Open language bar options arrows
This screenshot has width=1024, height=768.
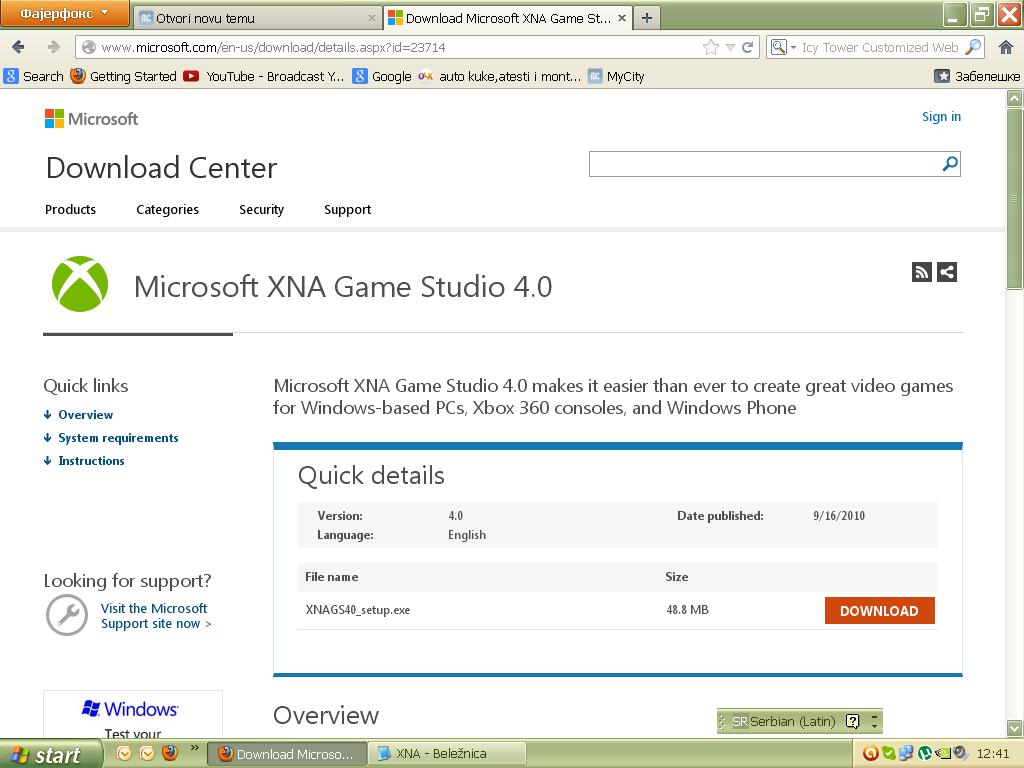click(874, 721)
